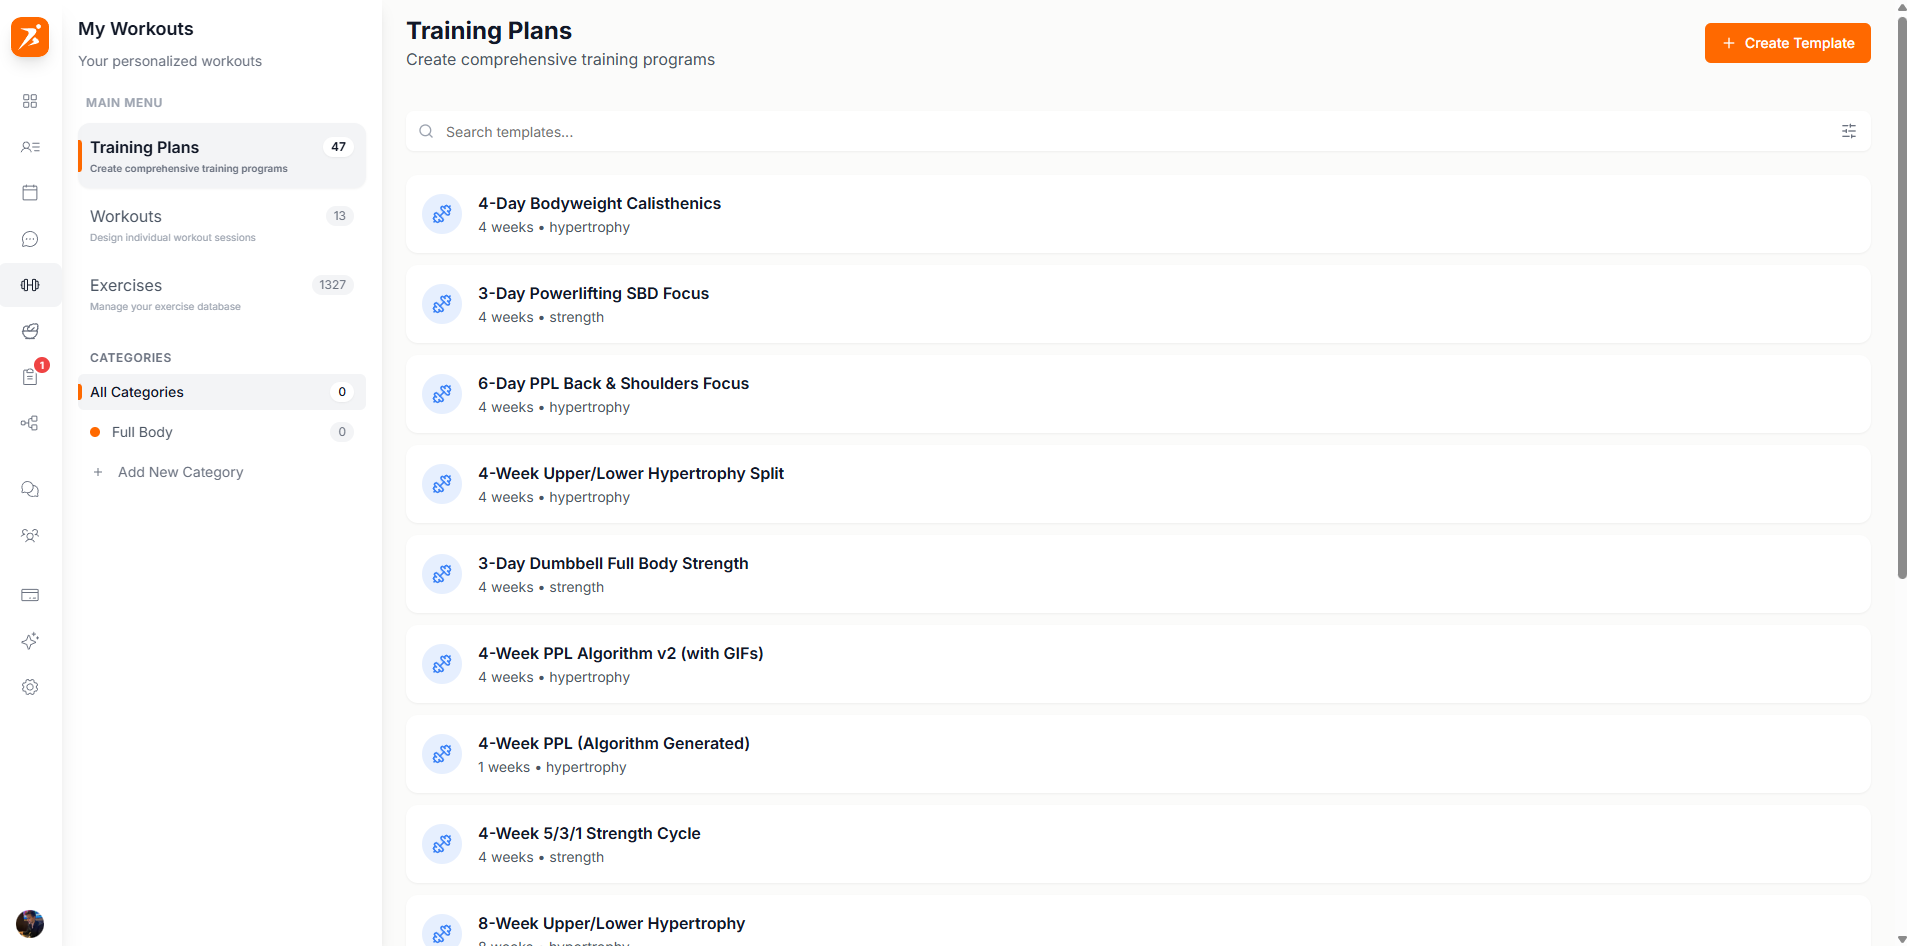Open the profile avatar at bottom left
This screenshot has height=946, width=1907.
30,924
